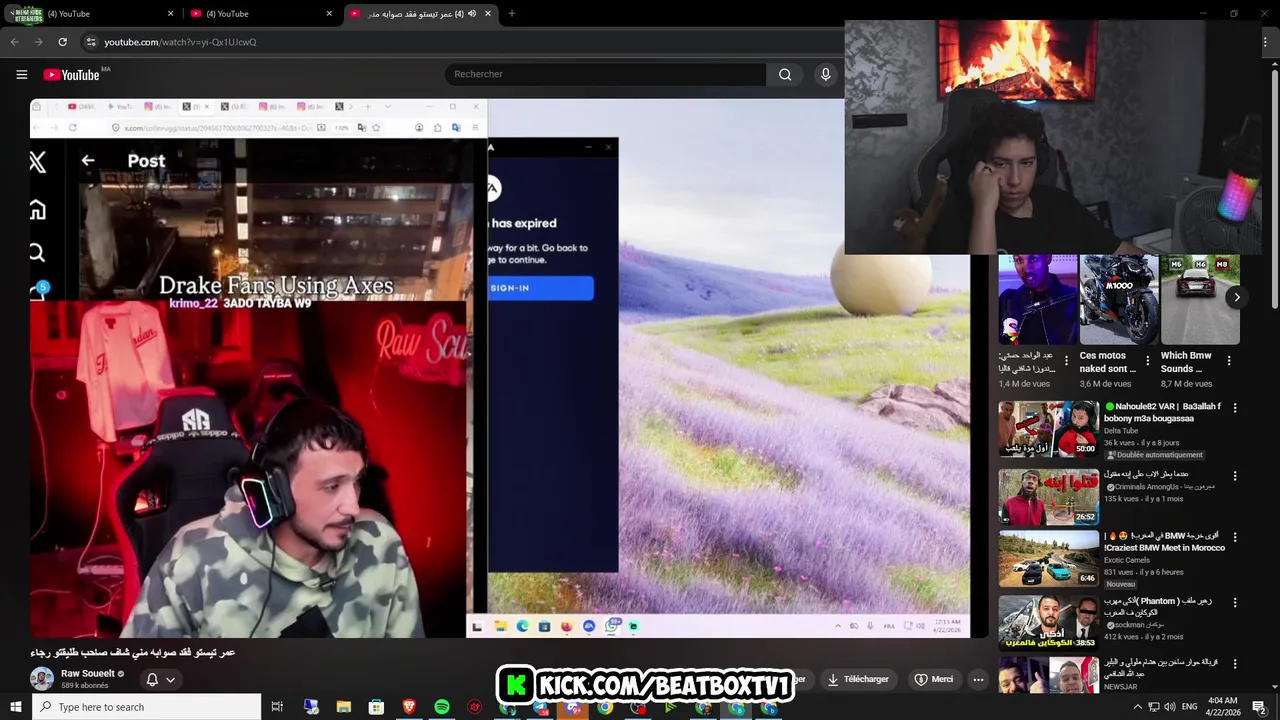Show next suggested shelf videos arrow

[1237, 297]
